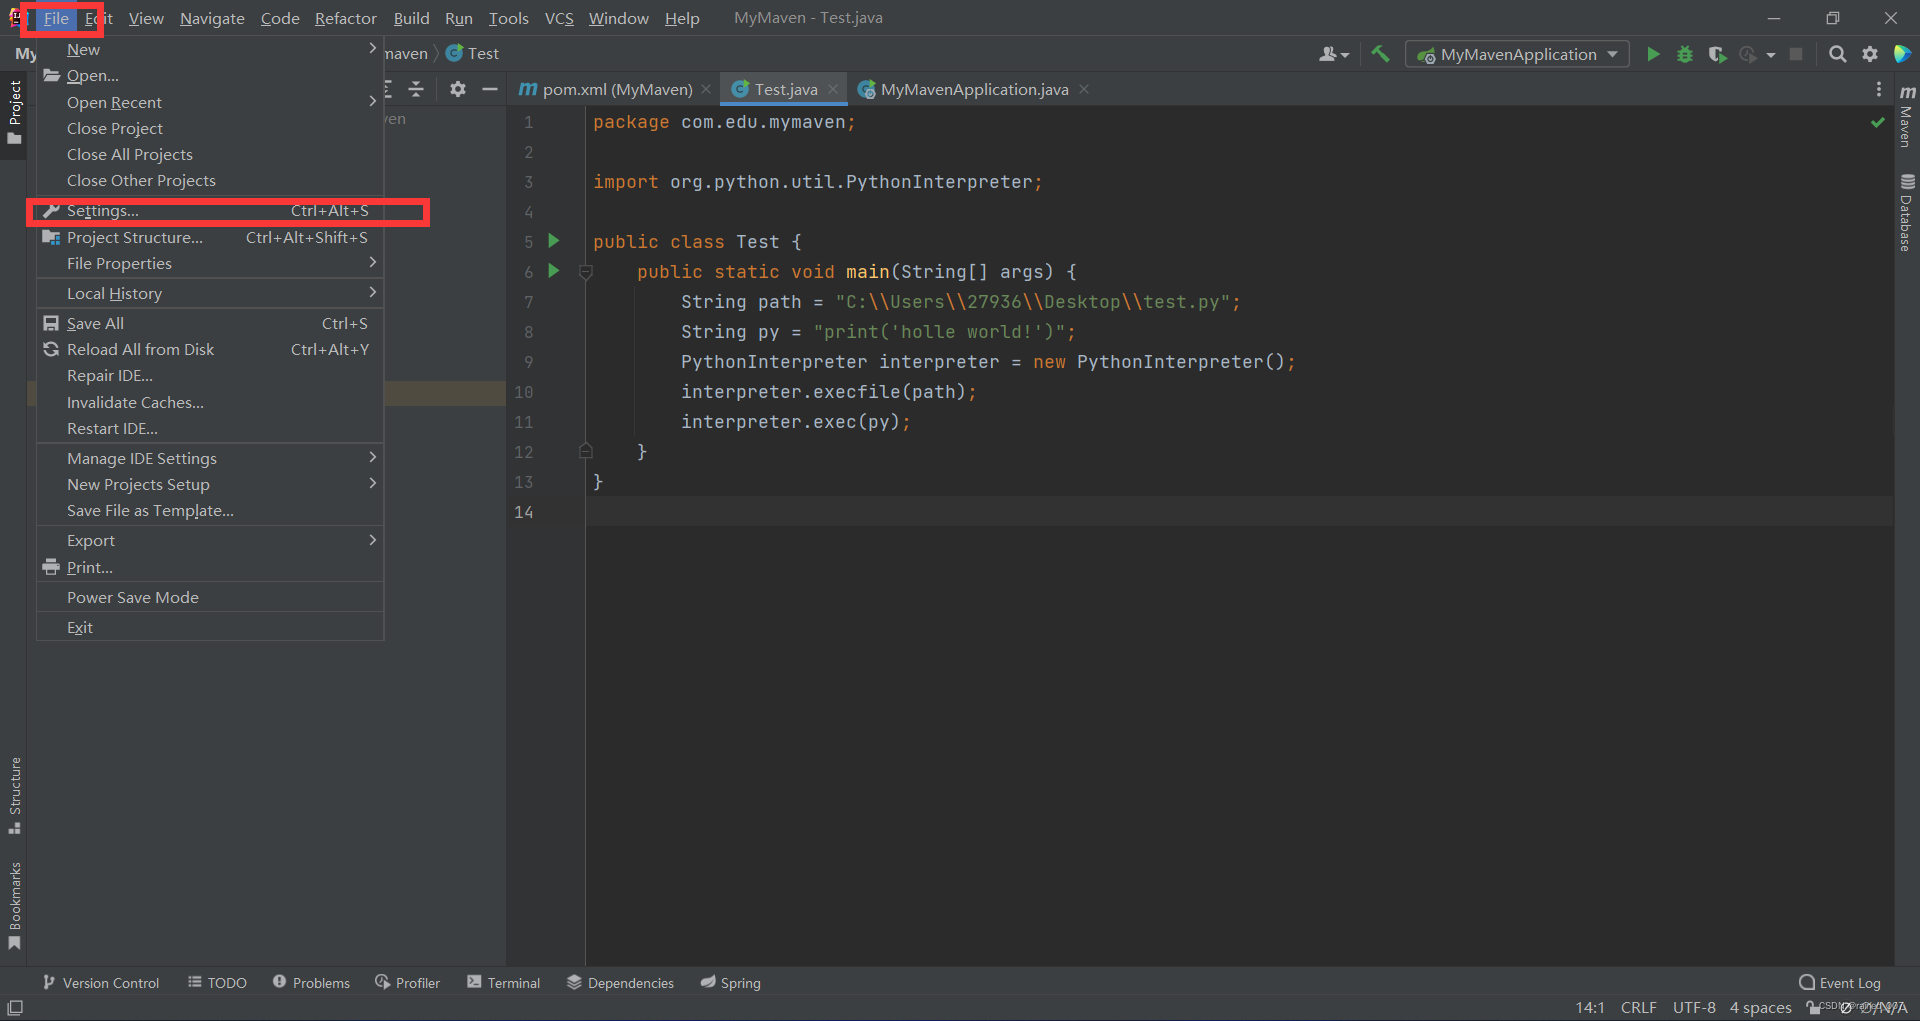The height and width of the screenshot is (1021, 1920).
Task: Click run gutter arrow for class Test
Action: [553, 241]
